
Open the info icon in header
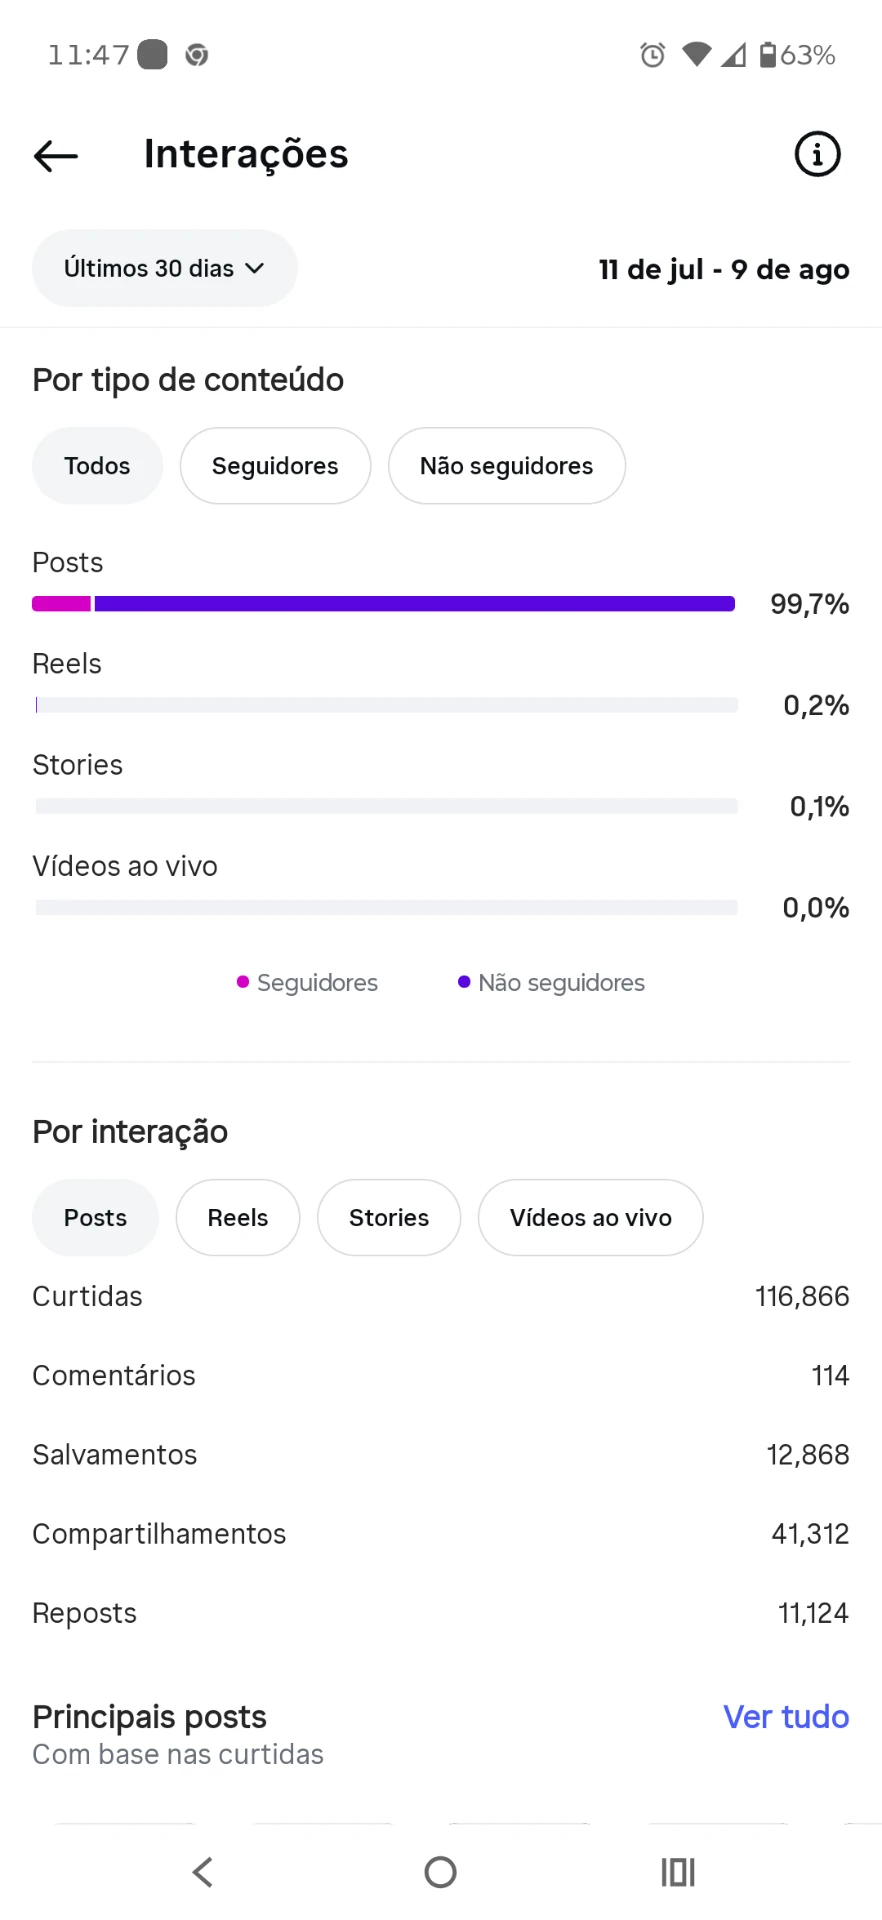tap(817, 154)
